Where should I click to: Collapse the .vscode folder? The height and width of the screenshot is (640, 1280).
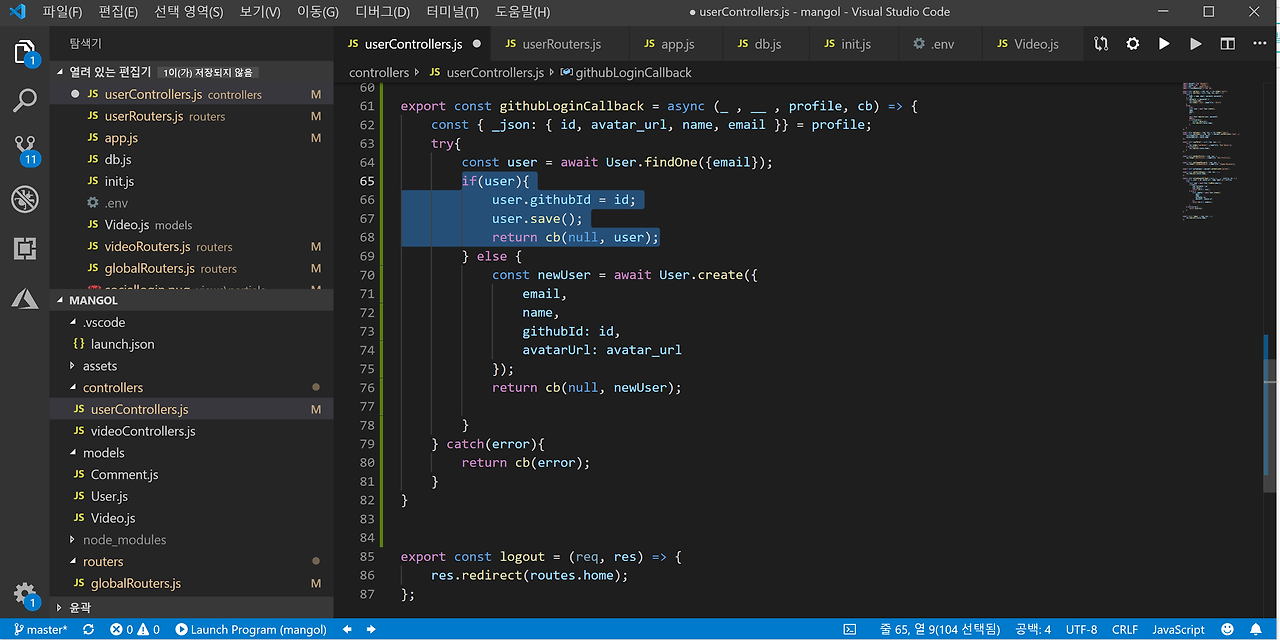coord(192,322)
